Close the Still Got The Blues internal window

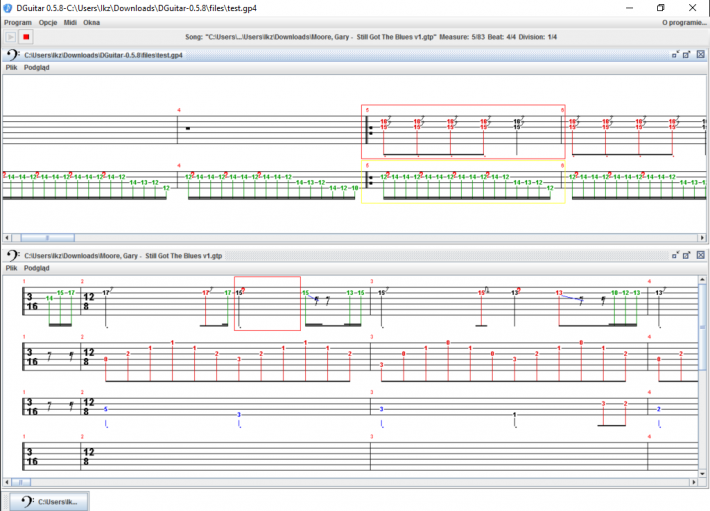coord(700,255)
